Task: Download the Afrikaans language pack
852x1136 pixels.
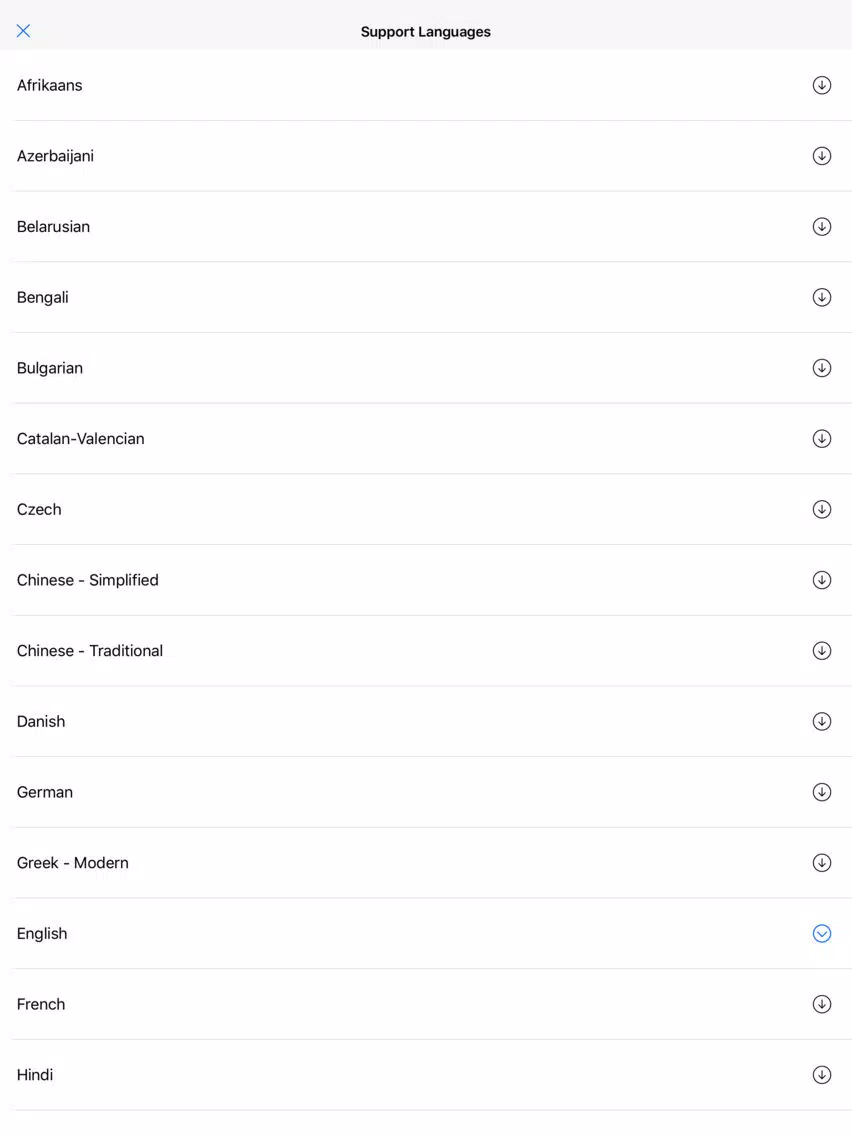Action: 822,85
